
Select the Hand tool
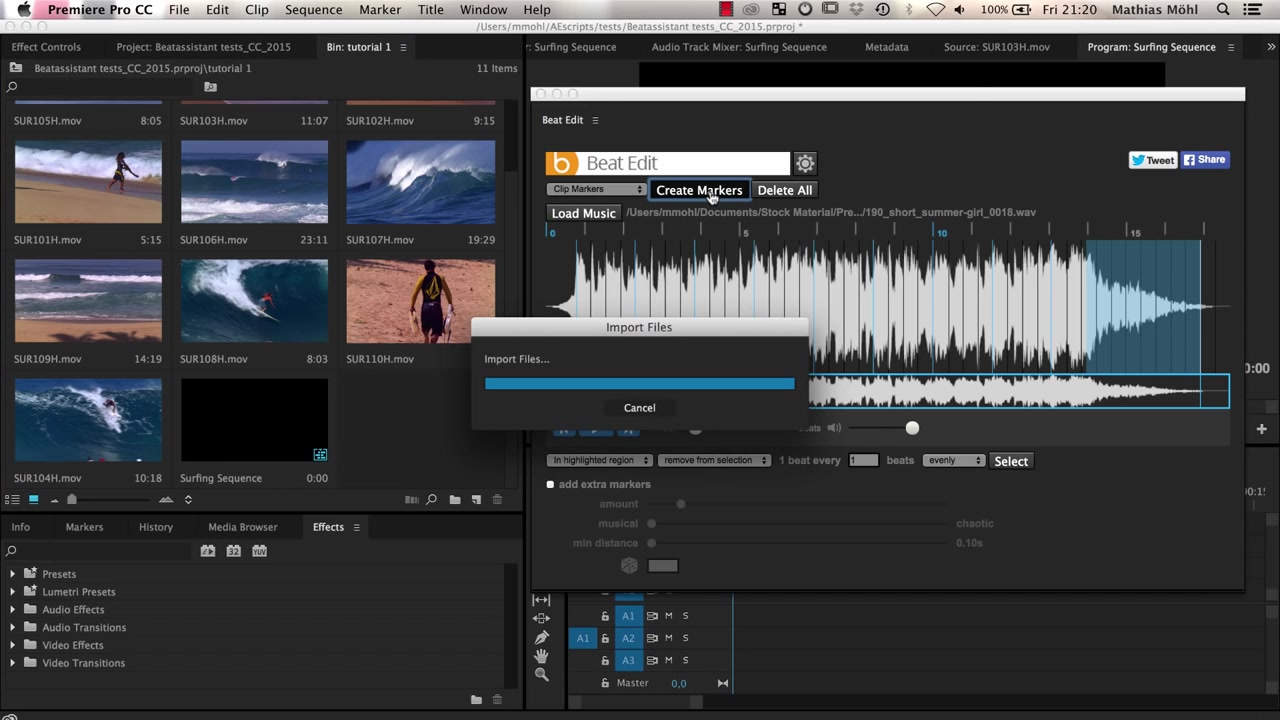click(x=541, y=656)
